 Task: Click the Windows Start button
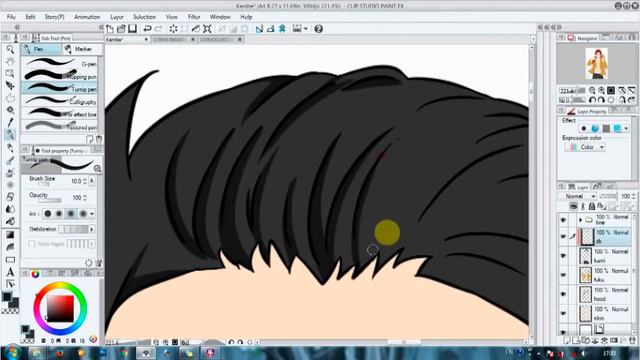coord(12,353)
